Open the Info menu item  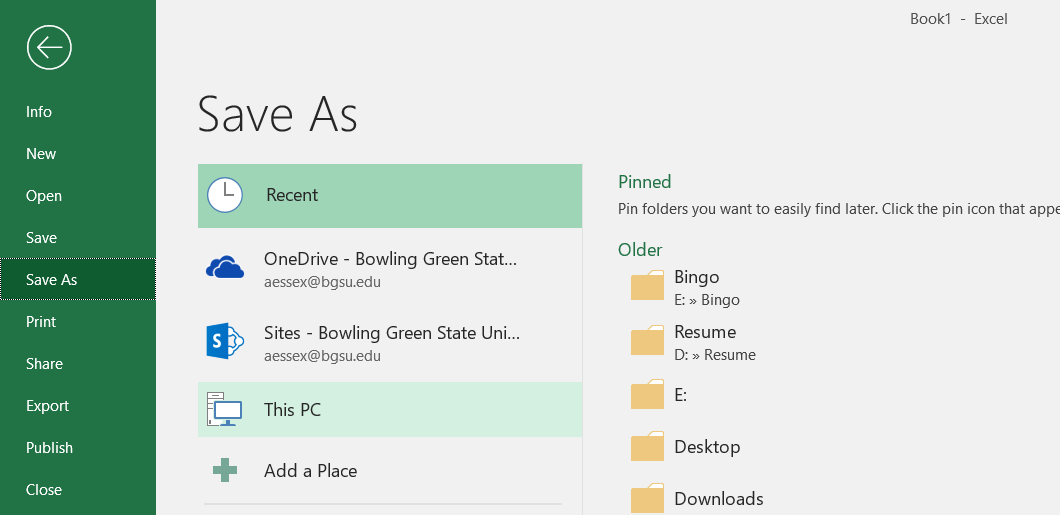pyautogui.click(x=39, y=112)
